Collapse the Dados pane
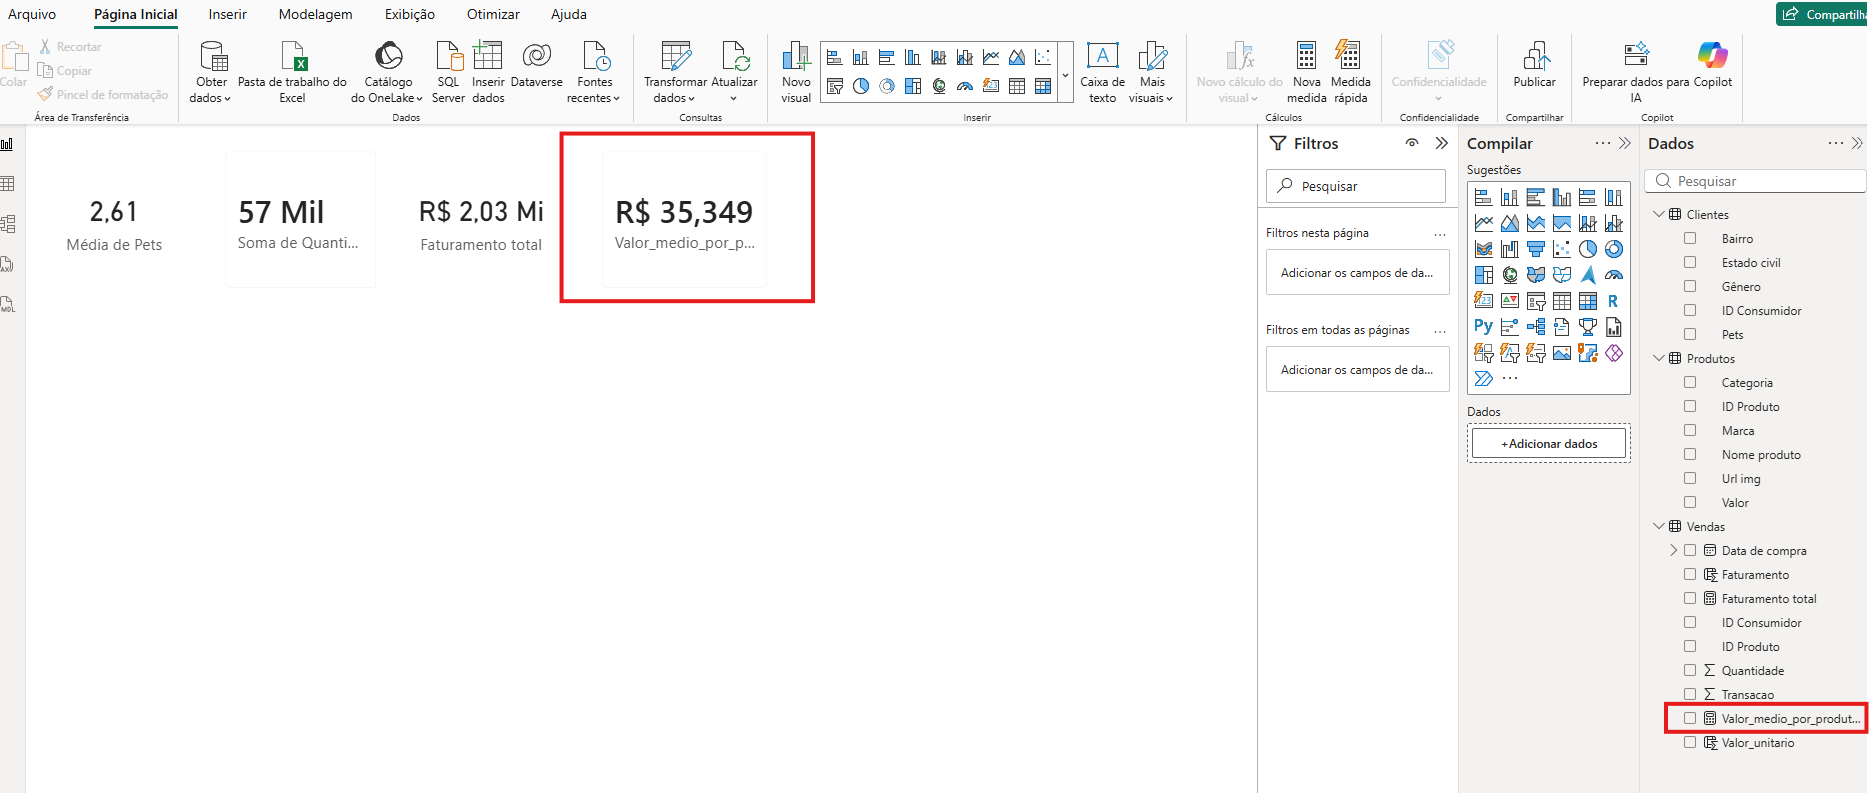The width and height of the screenshot is (1869, 793). [1857, 143]
